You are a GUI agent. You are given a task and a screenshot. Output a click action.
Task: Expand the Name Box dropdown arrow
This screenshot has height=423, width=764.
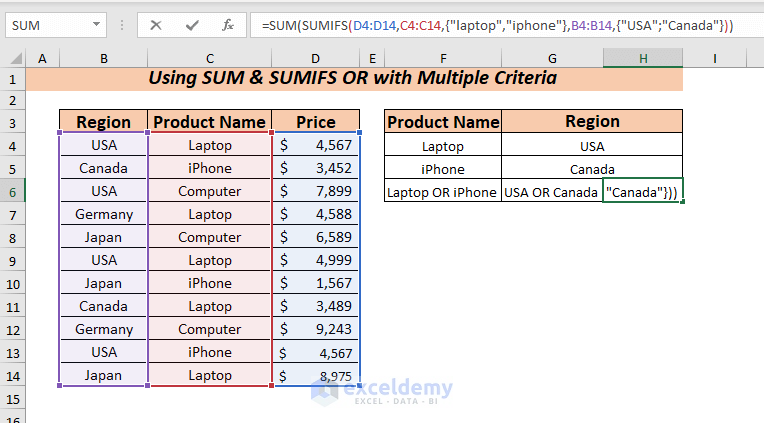click(96, 25)
